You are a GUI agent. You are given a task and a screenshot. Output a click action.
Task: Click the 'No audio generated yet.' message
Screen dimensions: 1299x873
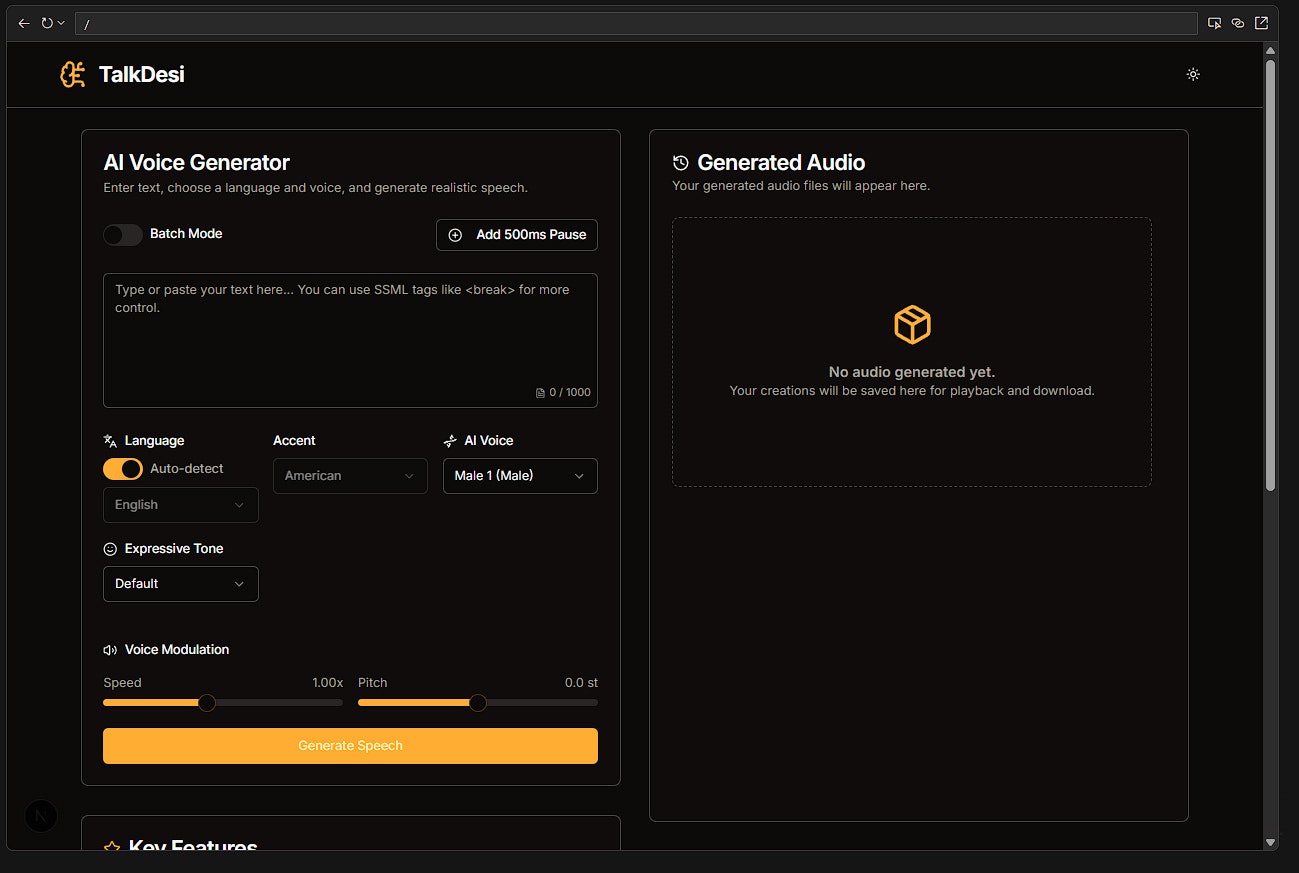912,372
